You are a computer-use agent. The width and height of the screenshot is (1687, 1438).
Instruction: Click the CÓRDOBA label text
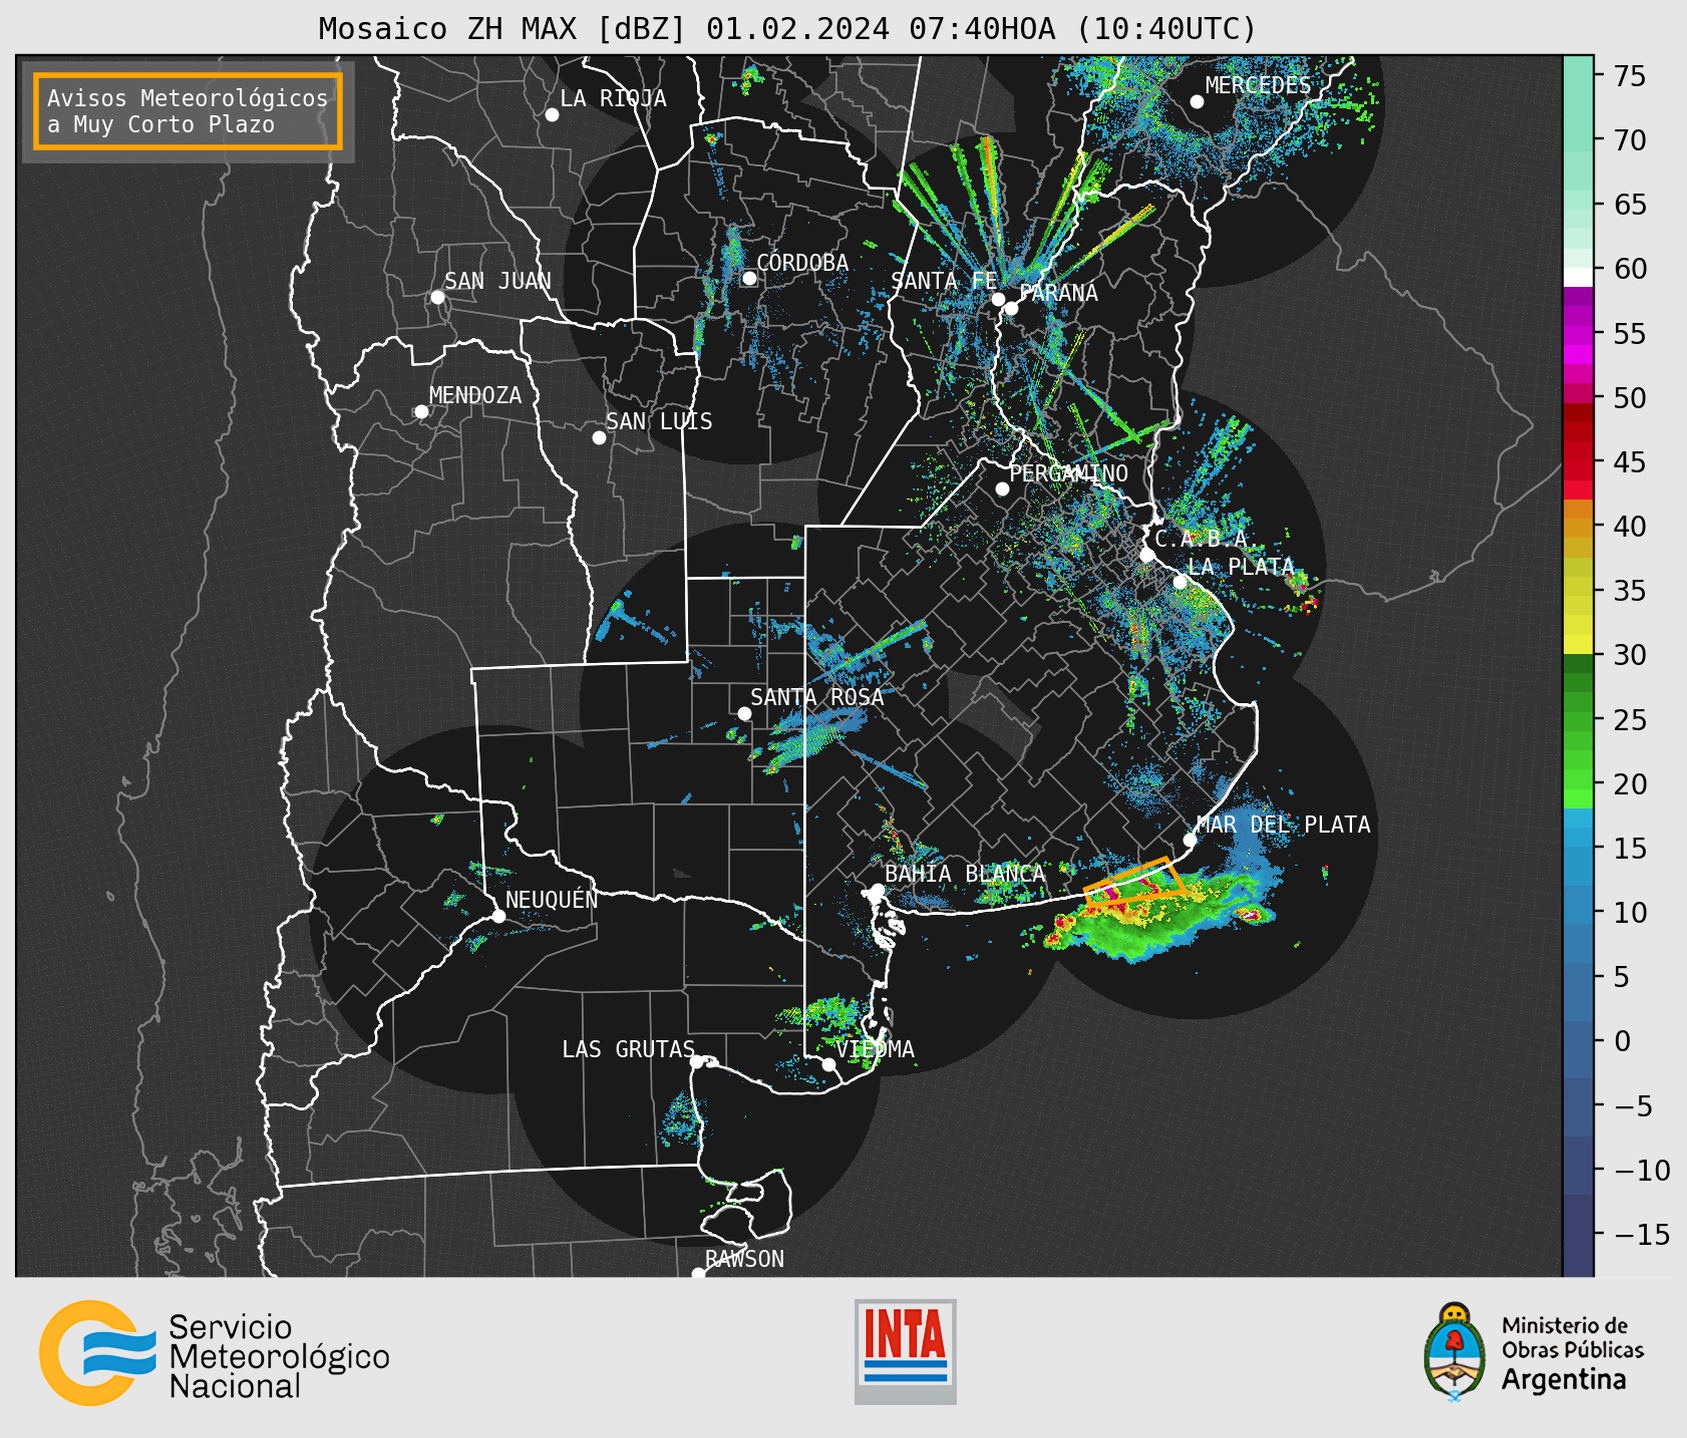pos(802,263)
